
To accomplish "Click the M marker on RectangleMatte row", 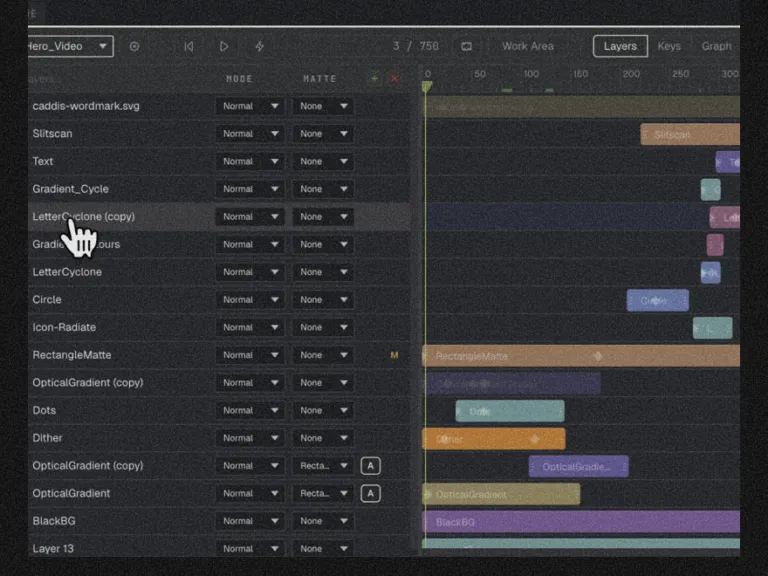I will [394, 355].
